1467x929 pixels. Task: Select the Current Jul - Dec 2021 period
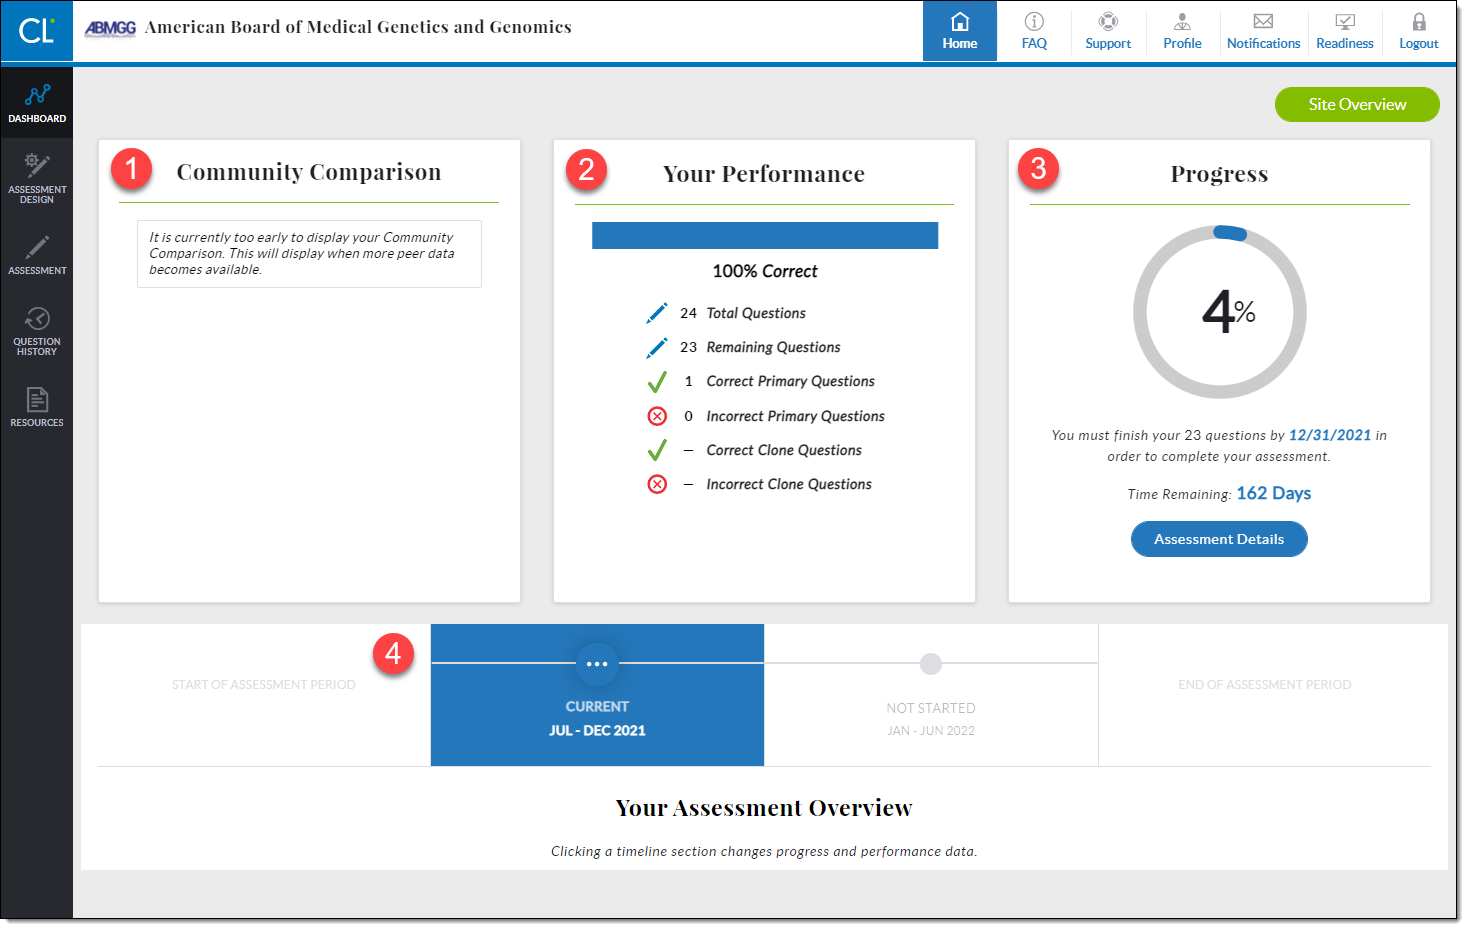click(x=597, y=695)
